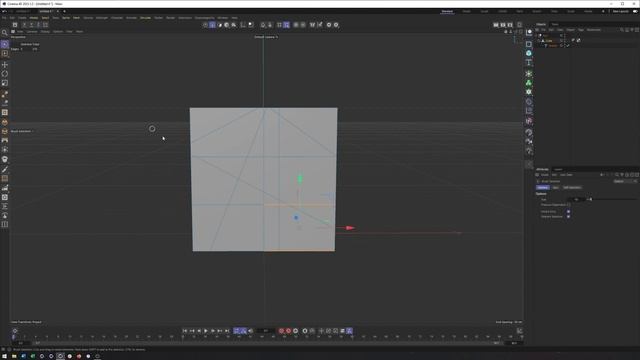Select the Options tab in Attributes
The height and width of the screenshot is (360, 640).
[542, 188]
